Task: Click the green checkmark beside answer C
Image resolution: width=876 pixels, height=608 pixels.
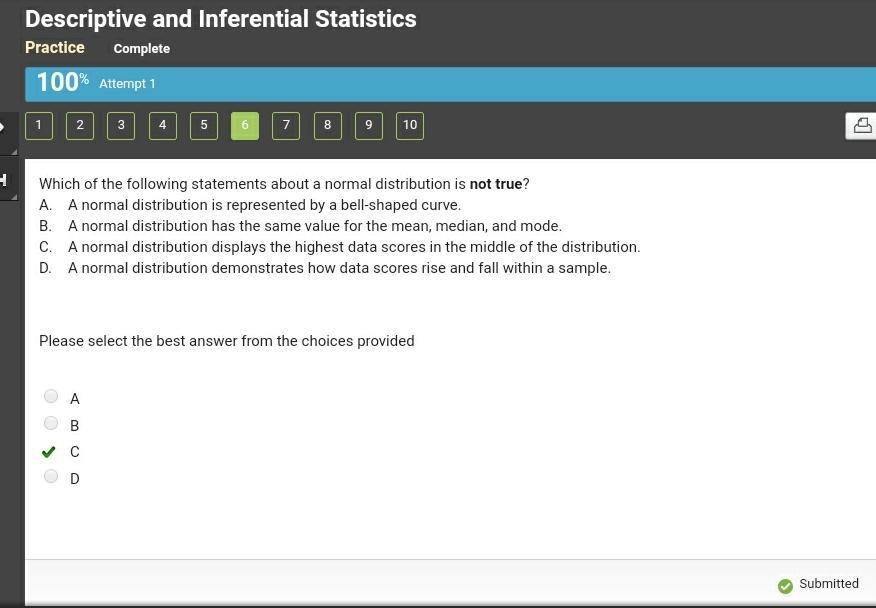Action: [x=49, y=452]
